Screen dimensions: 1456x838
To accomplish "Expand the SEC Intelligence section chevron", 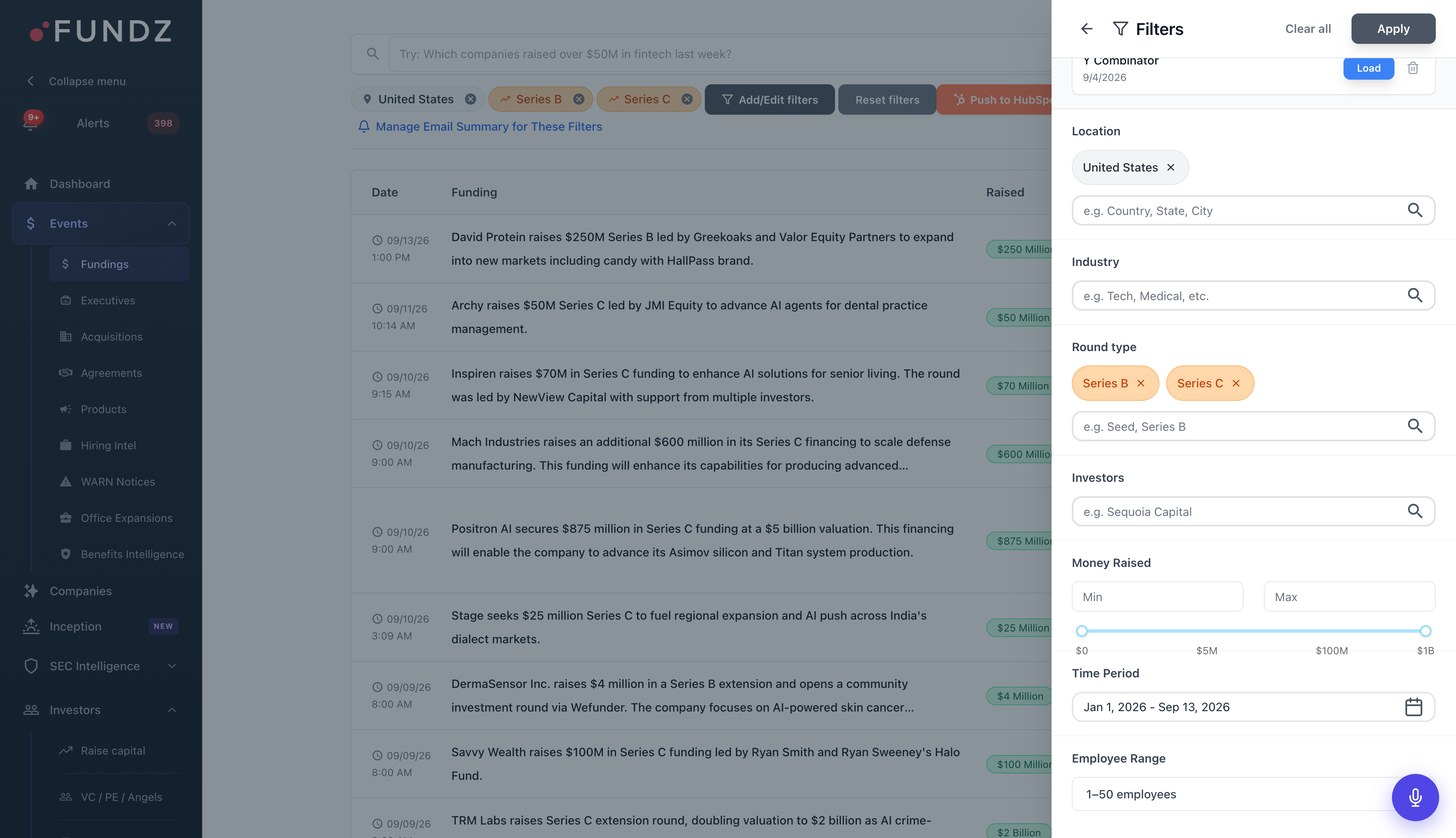I will [x=171, y=666].
